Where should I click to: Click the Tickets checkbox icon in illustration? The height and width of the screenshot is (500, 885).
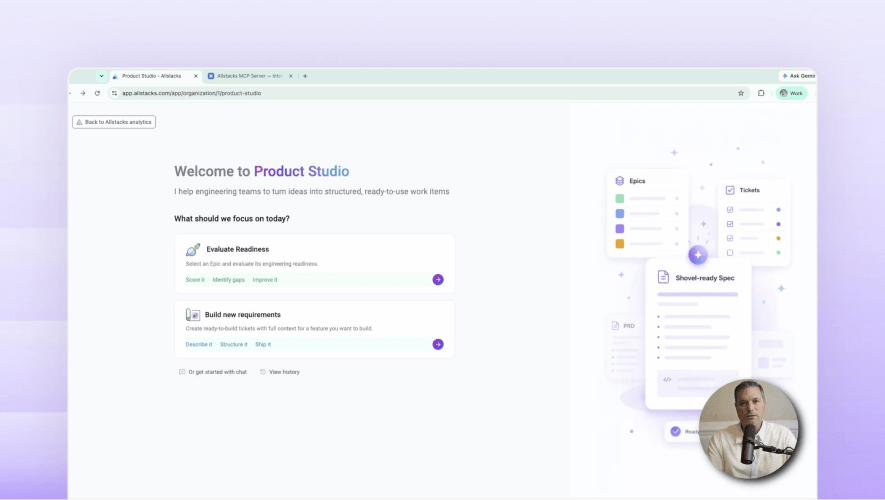[x=730, y=190]
